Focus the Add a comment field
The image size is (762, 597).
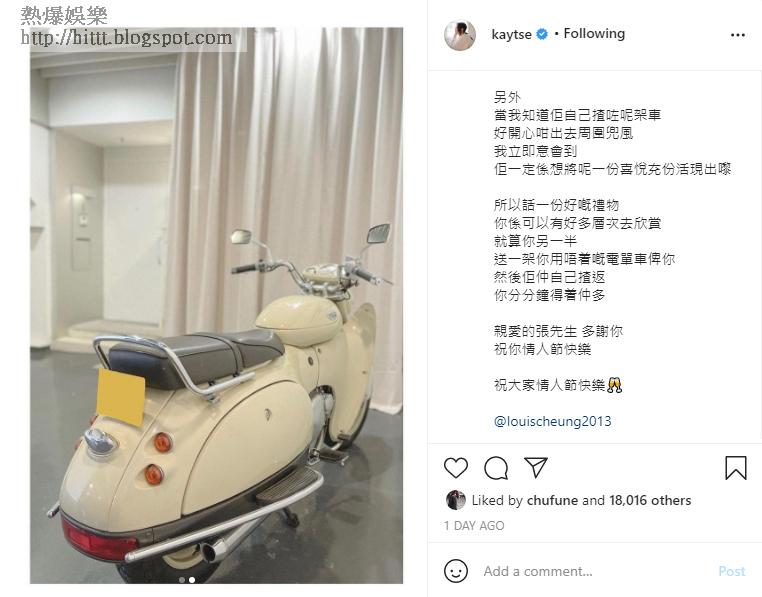[593, 571]
